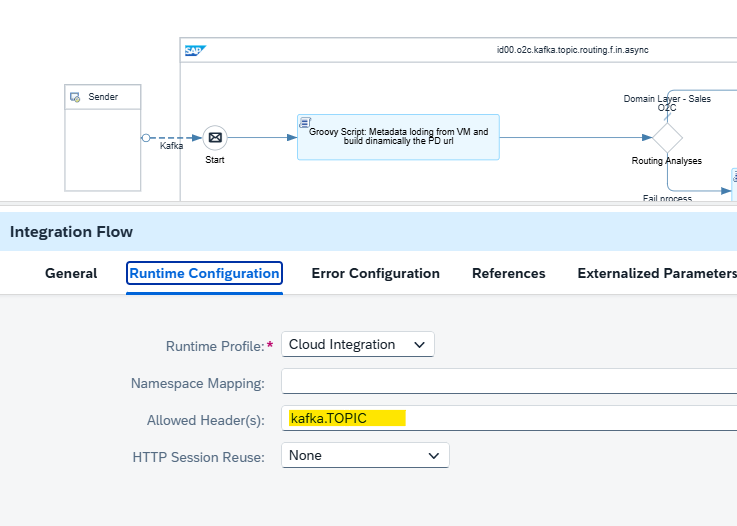Image resolution: width=737 pixels, height=526 pixels.
Task: Click the Allowed Header(s) field with kafka.TOPIC
Action: (x=509, y=418)
